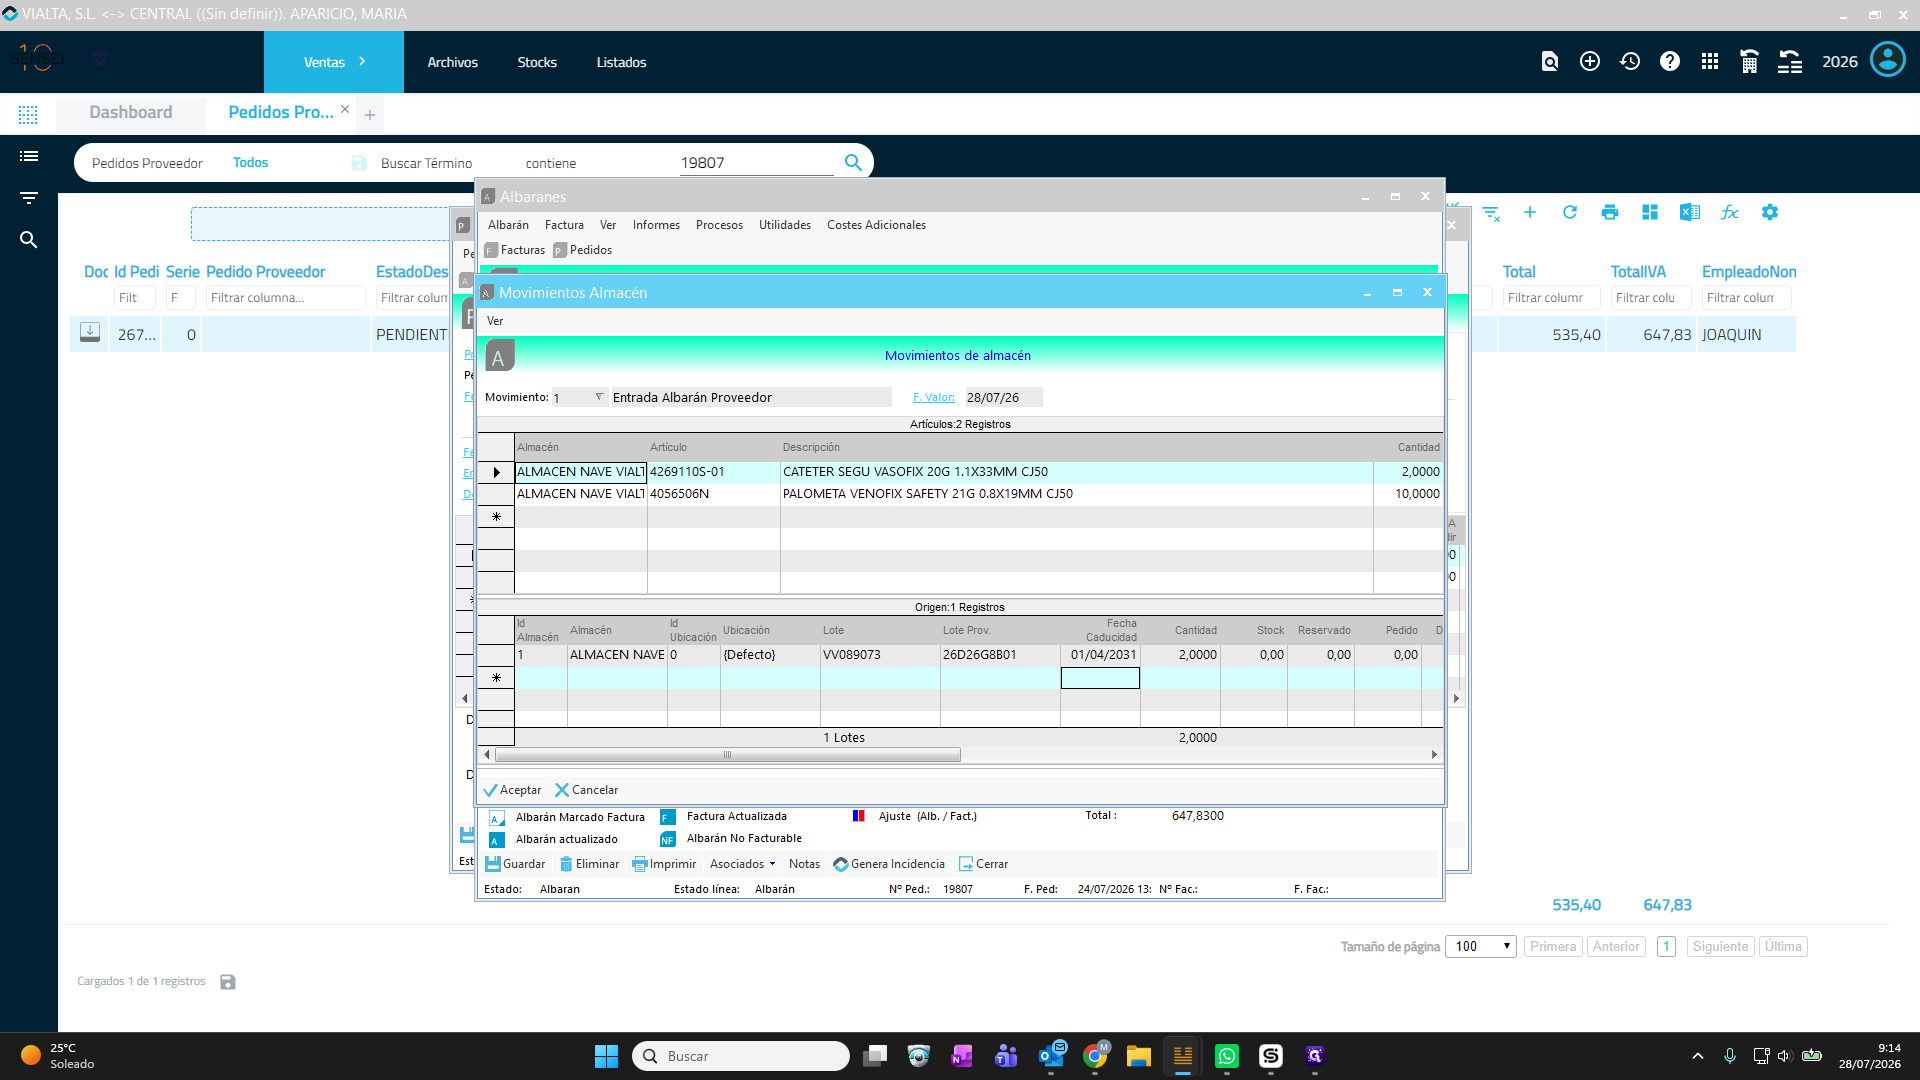Viewport: 1920px width, 1080px height.
Task: Click the search term field containing 19807
Action: click(x=756, y=163)
